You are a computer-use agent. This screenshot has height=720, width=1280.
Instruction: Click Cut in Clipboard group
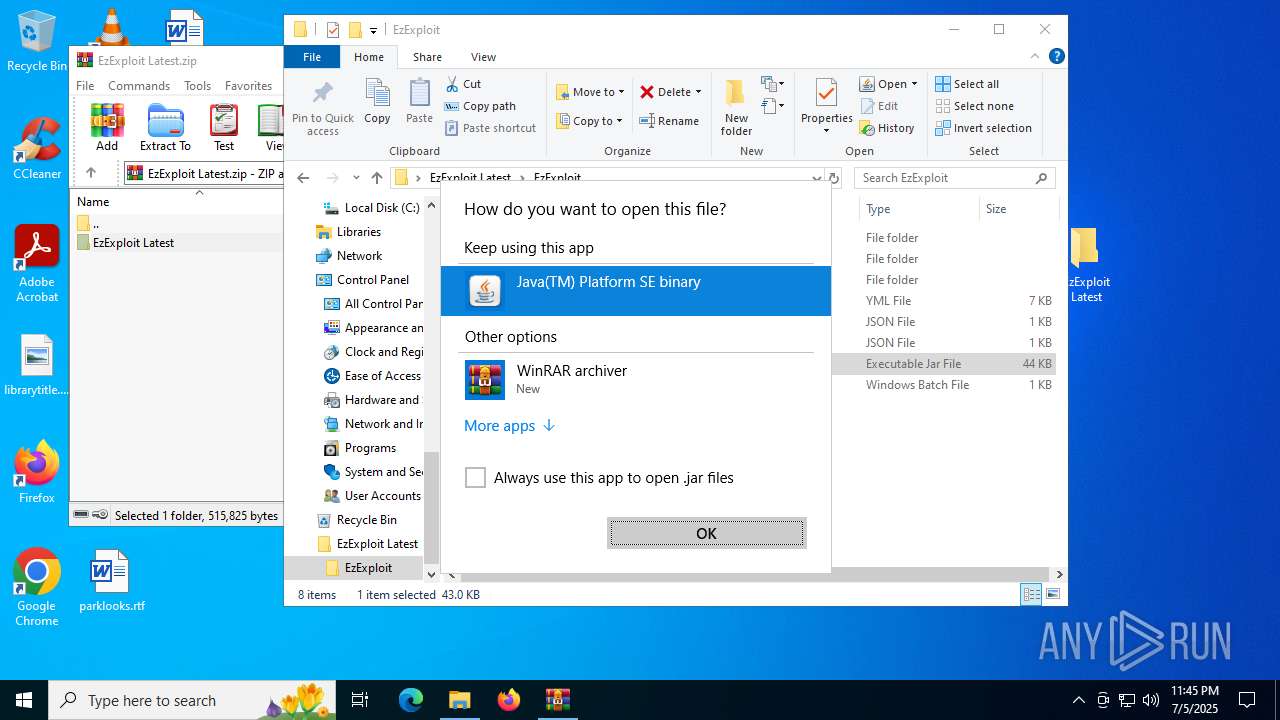click(463, 84)
